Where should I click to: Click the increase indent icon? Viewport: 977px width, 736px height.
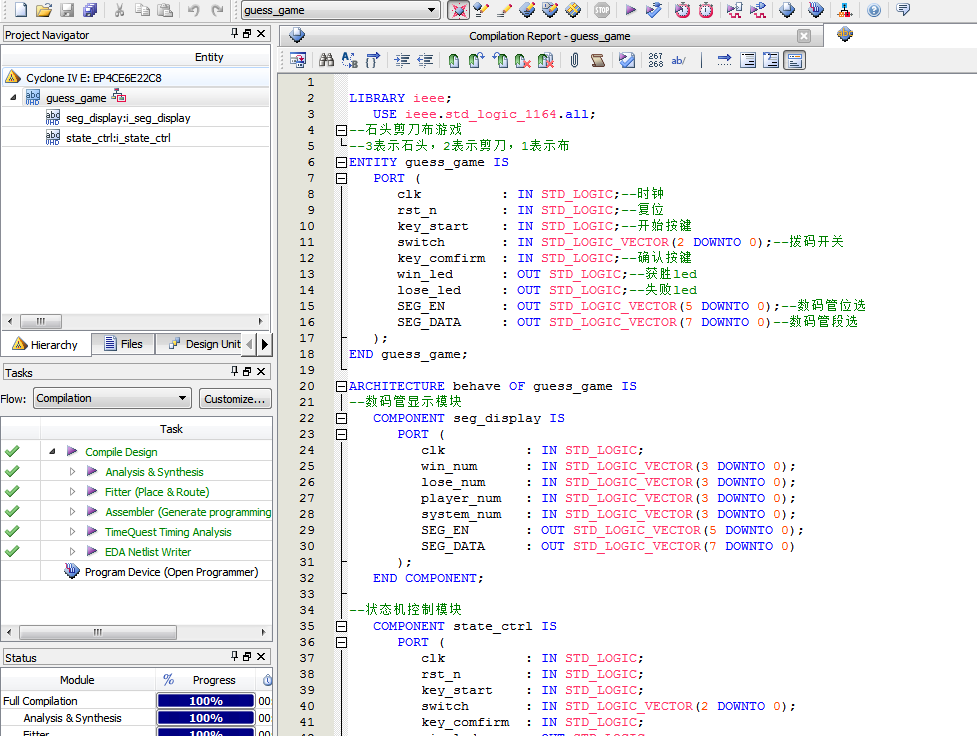pos(402,60)
